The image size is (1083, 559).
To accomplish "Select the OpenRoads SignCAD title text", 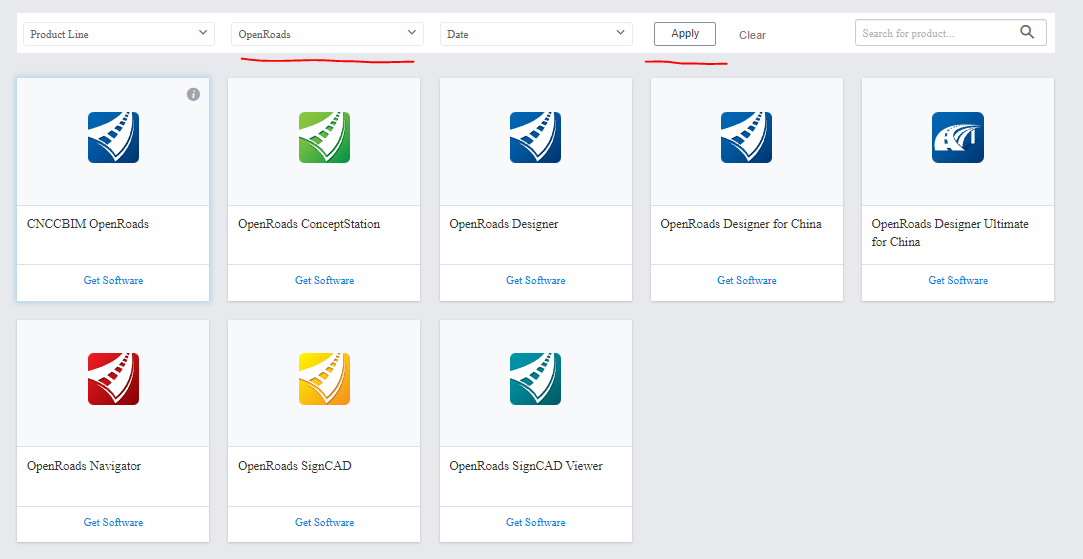I will 295,466.
